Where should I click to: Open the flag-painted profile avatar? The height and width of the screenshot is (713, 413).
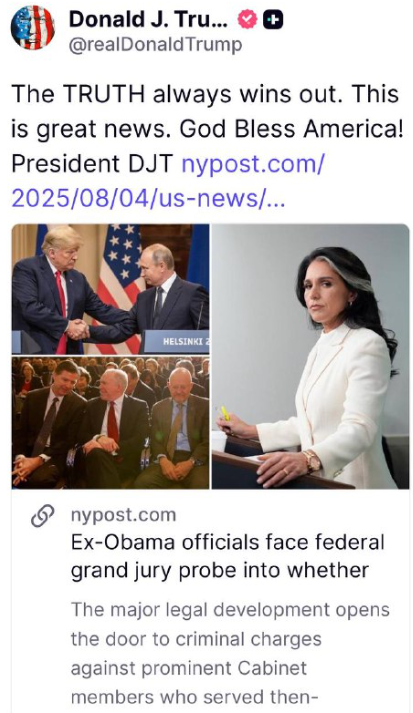[33, 28]
